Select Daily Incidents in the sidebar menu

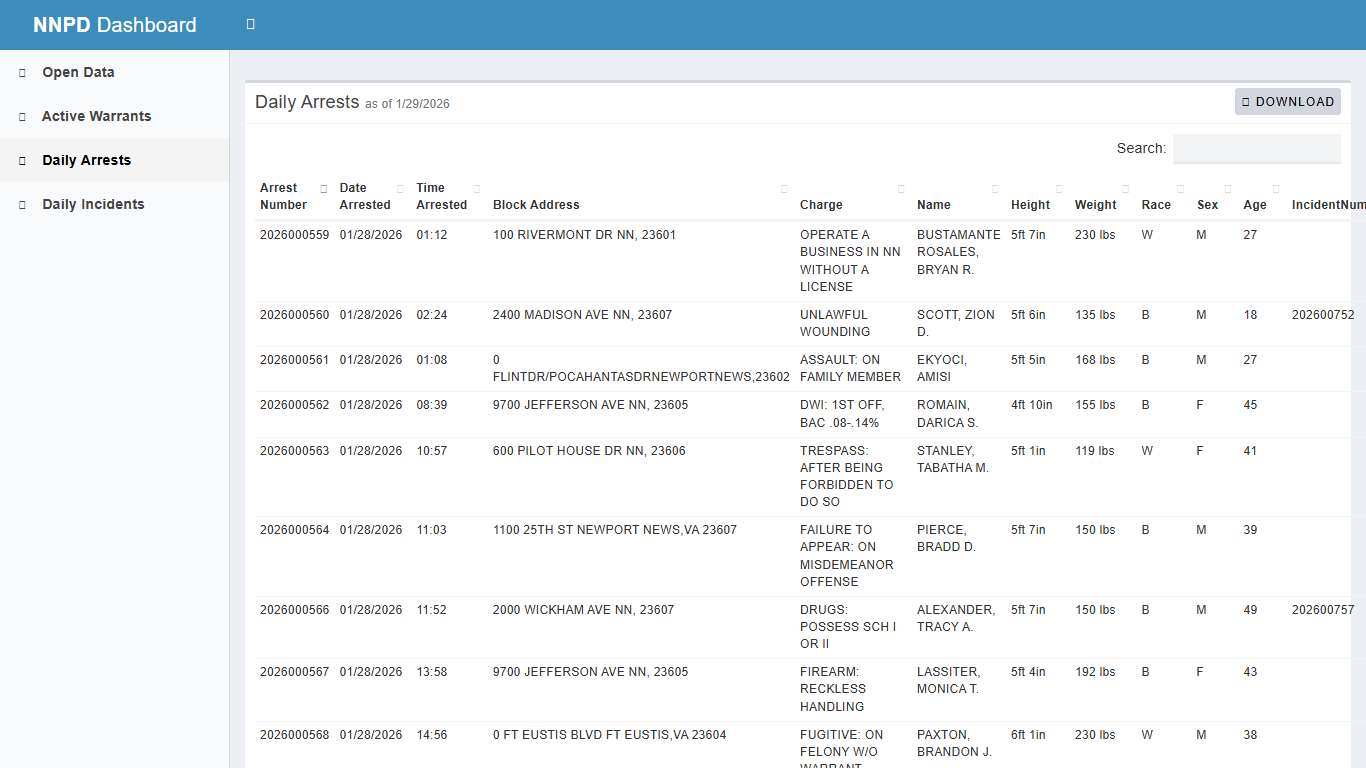tap(91, 204)
